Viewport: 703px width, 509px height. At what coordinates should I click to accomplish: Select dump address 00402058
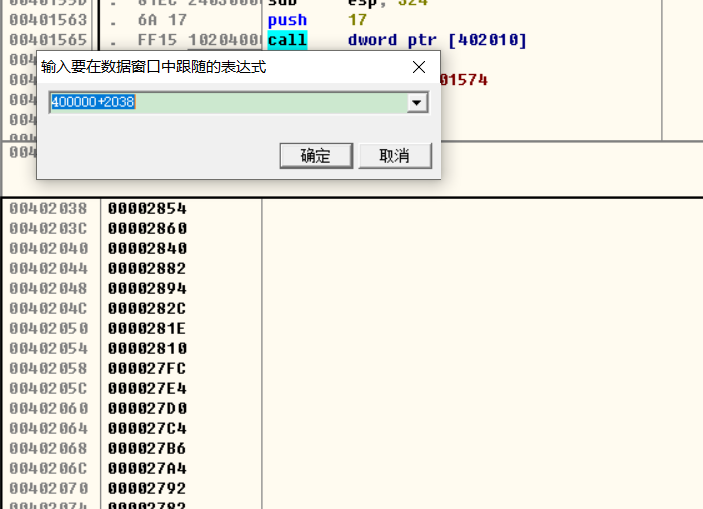[48, 369]
